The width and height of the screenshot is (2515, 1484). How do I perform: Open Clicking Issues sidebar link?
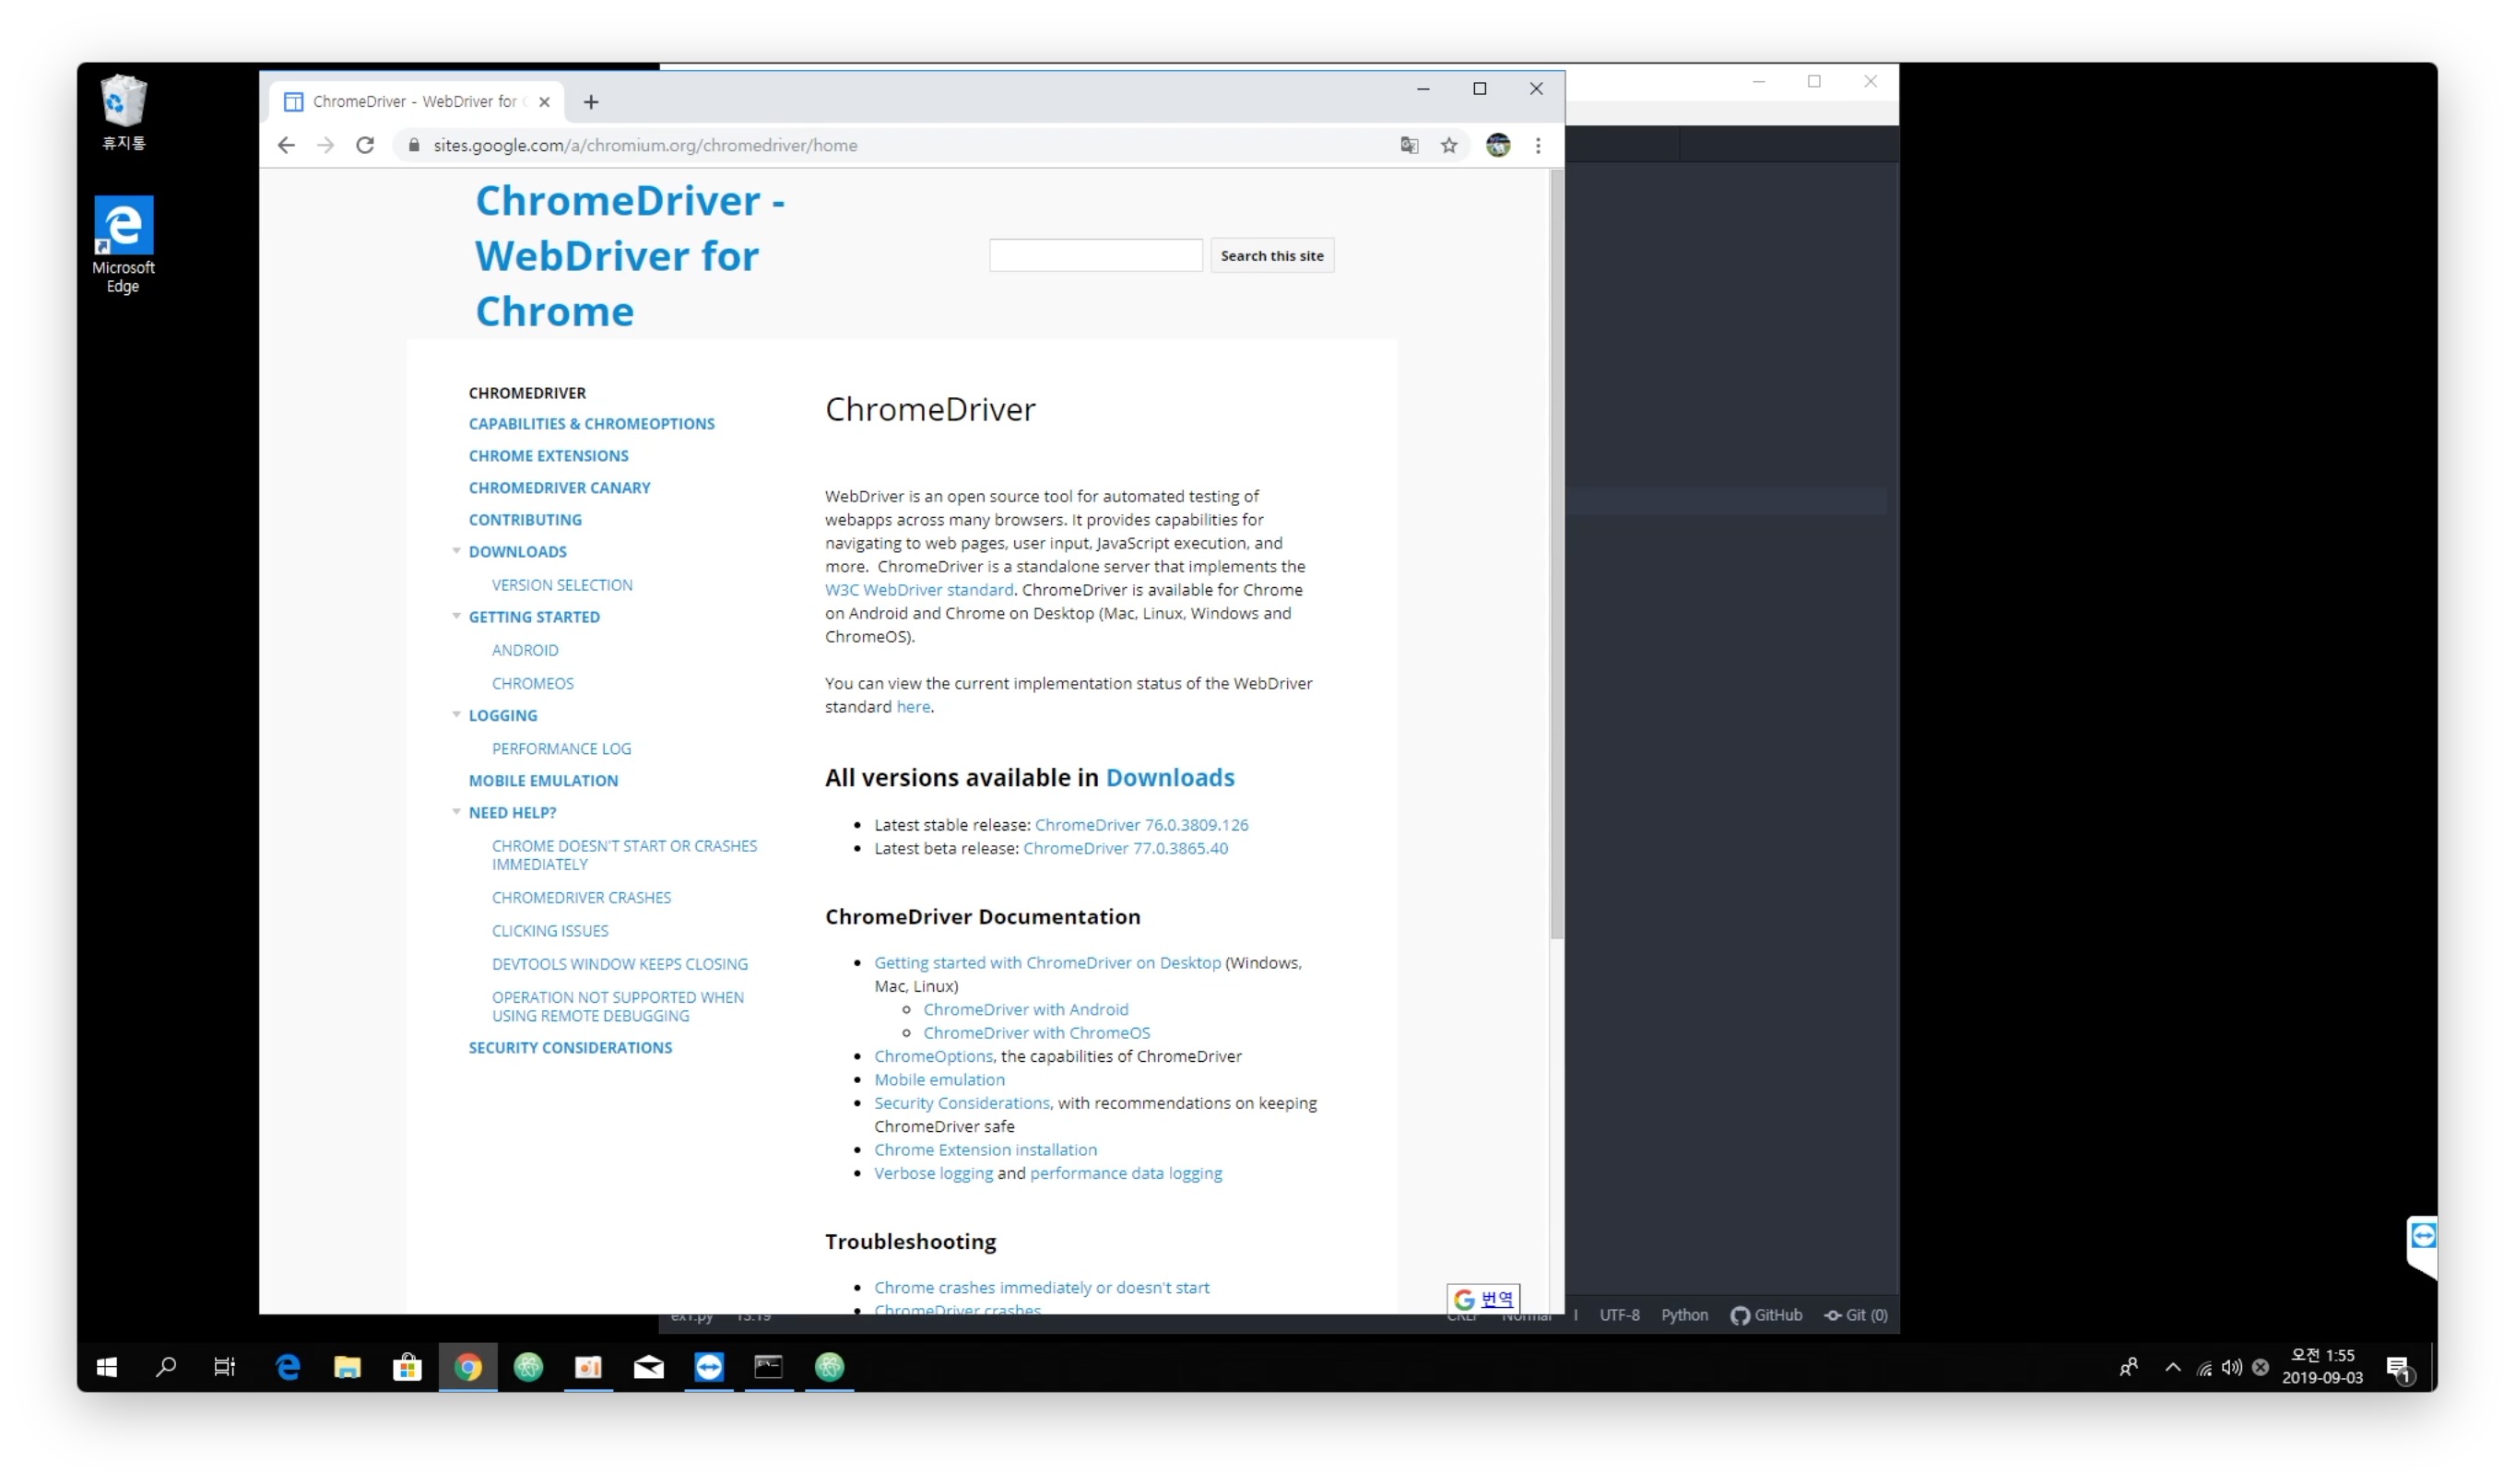pyautogui.click(x=550, y=930)
